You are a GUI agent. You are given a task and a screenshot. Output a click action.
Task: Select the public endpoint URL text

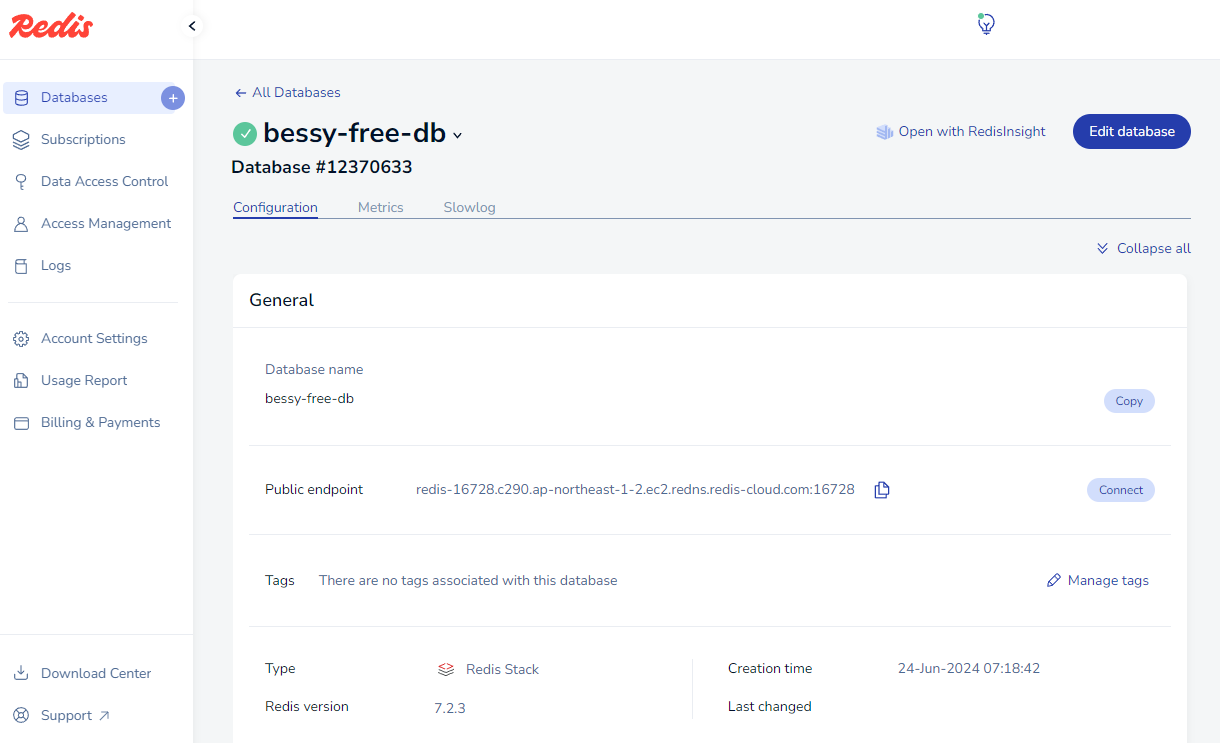click(635, 490)
